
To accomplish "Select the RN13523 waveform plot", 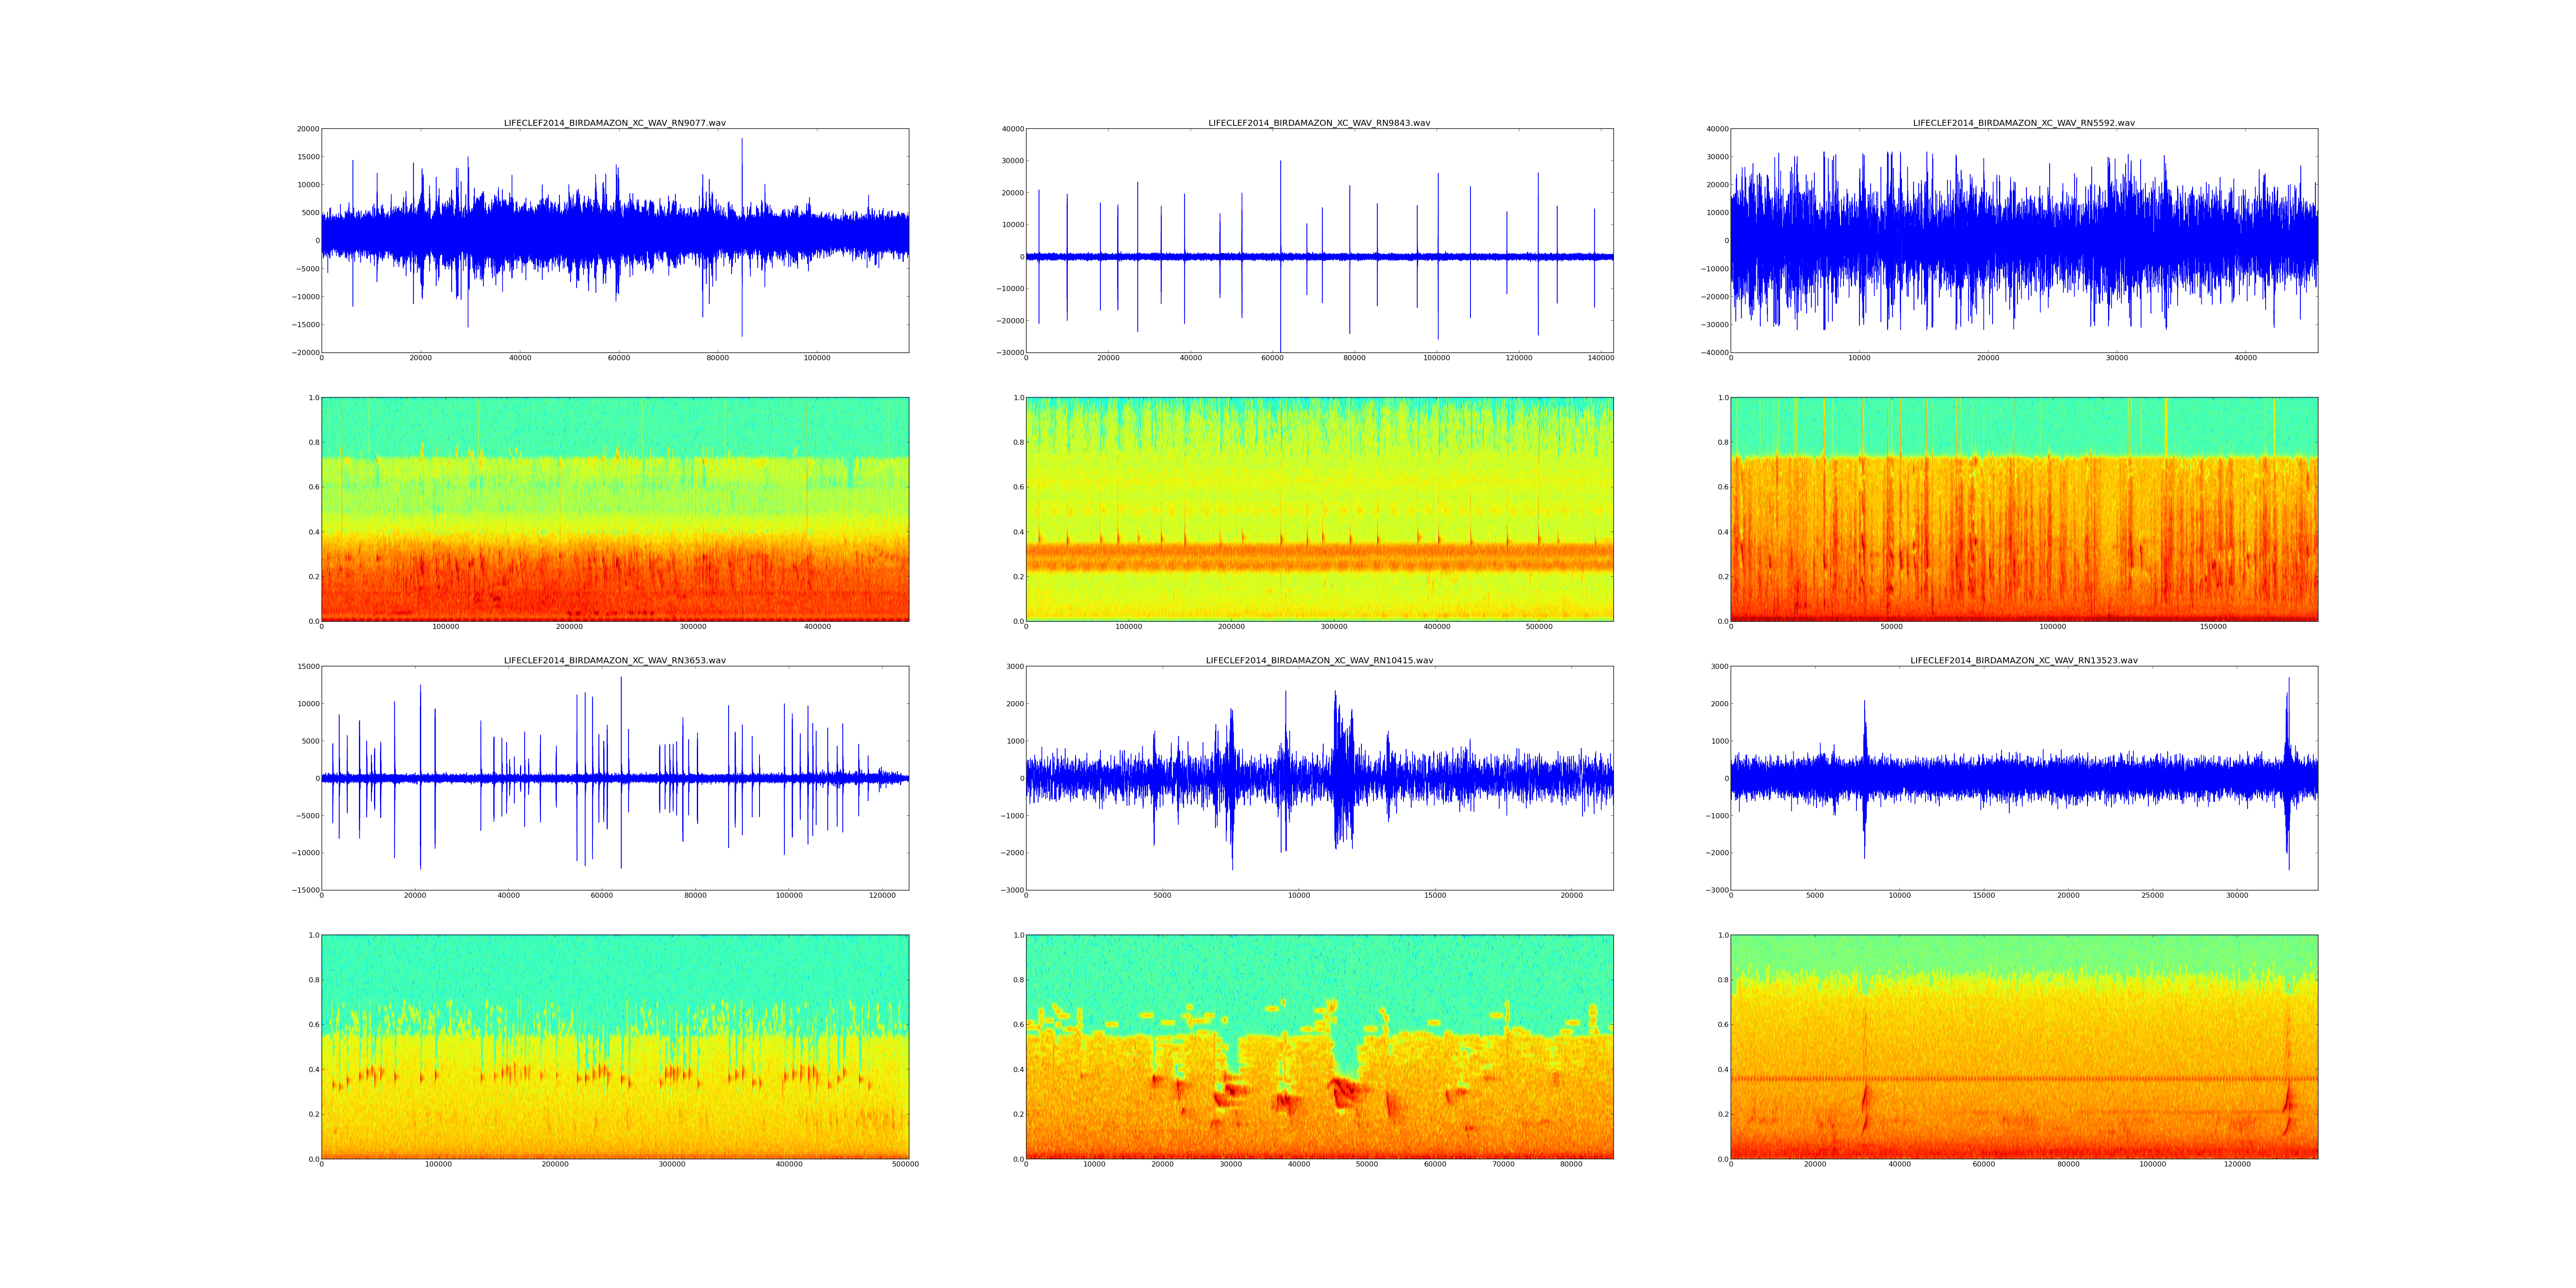I will click(x=2023, y=778).
